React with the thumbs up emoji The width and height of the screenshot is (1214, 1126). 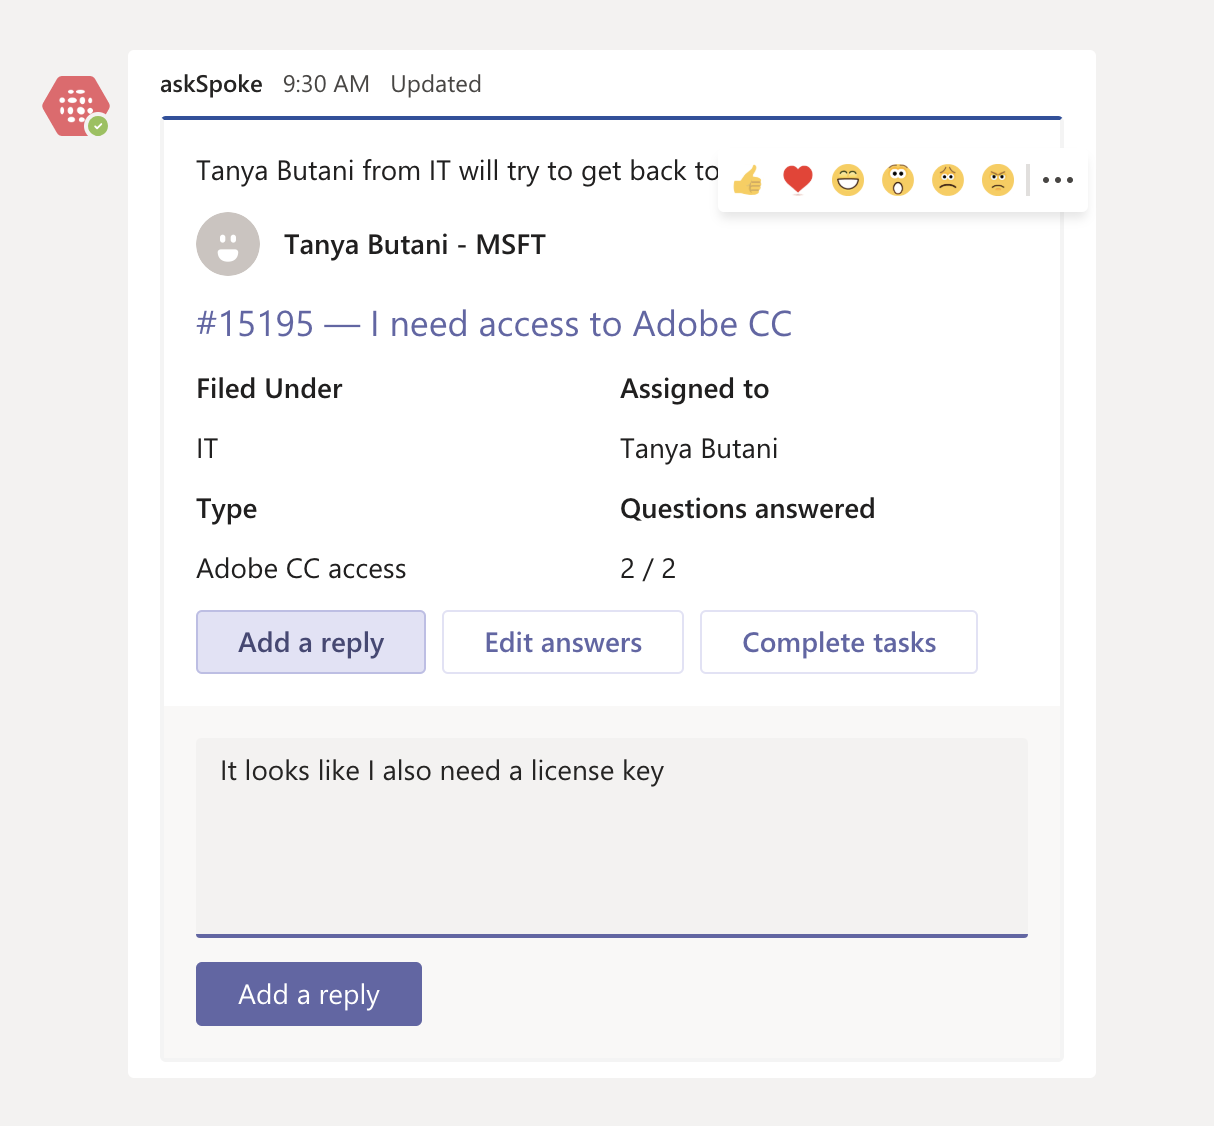click(747, 180)
